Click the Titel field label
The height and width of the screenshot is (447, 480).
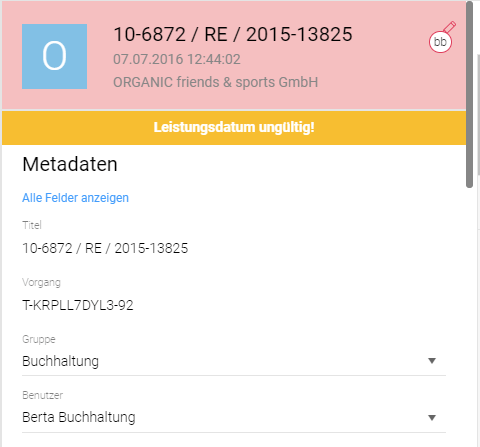pos(32,225)
